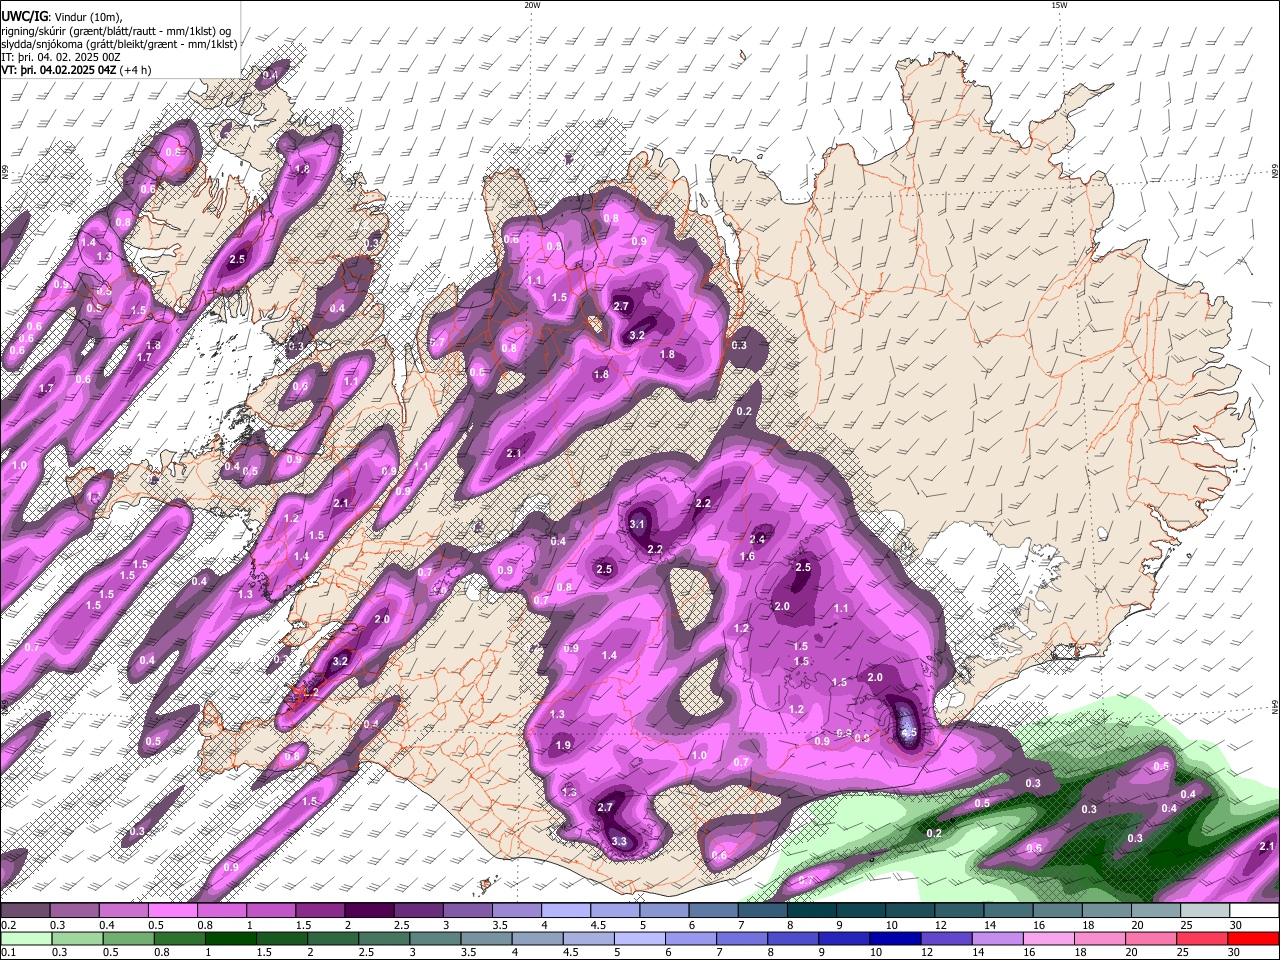The height and width of the screenshot is (960, 1280).
Task: Select the 3 purple swatch in upper legend
Action: (x=468, y=911)
